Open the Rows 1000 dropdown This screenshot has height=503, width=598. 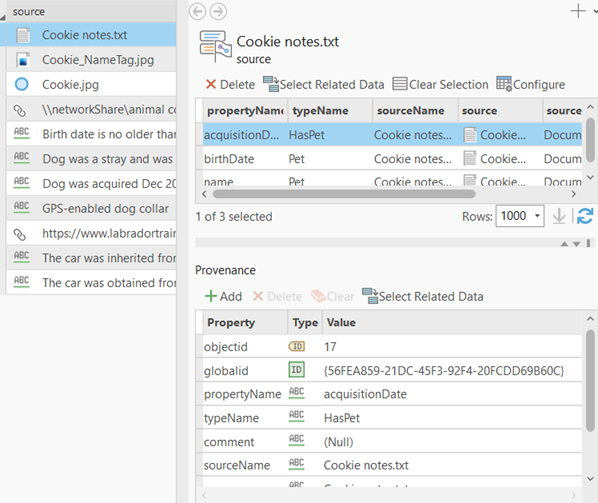(x=537, y=216)
